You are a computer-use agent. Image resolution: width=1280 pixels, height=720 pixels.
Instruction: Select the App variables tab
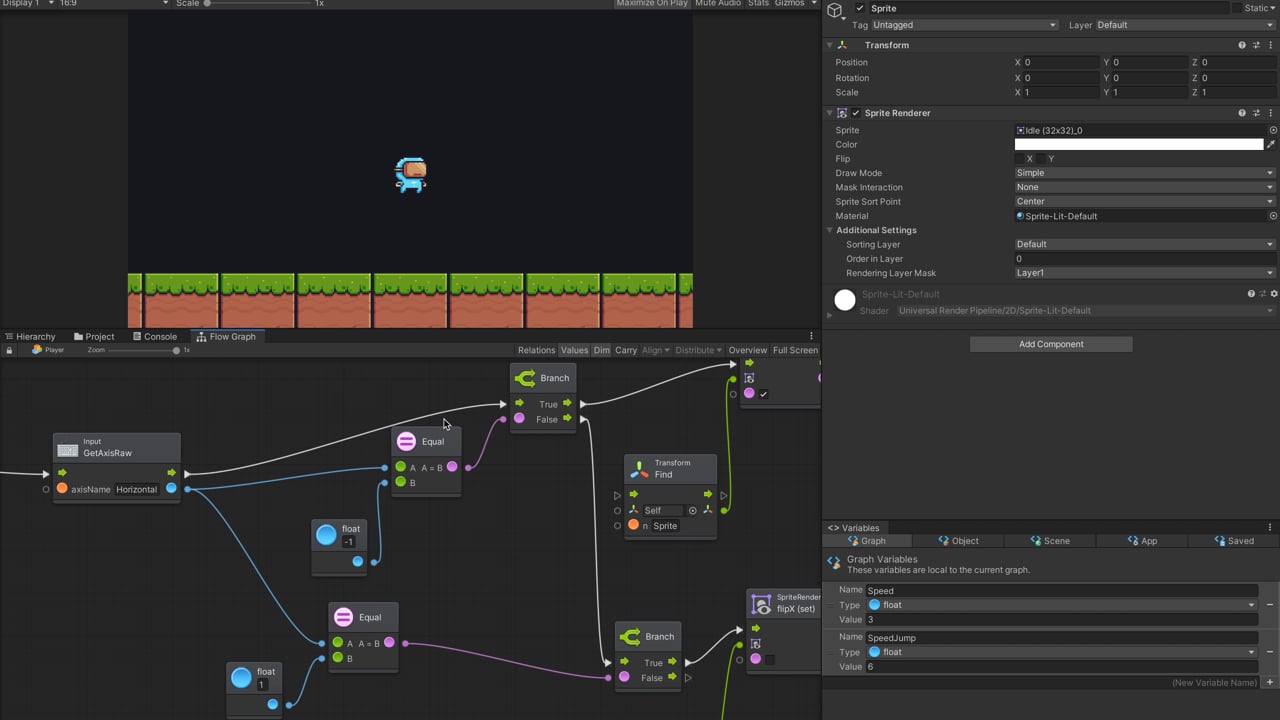pos(1142,541)
